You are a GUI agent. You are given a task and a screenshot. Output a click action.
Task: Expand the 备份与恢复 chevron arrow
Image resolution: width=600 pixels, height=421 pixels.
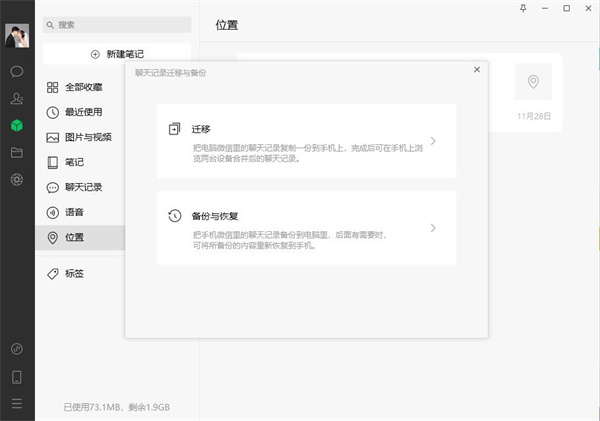(x=433, y=228)
